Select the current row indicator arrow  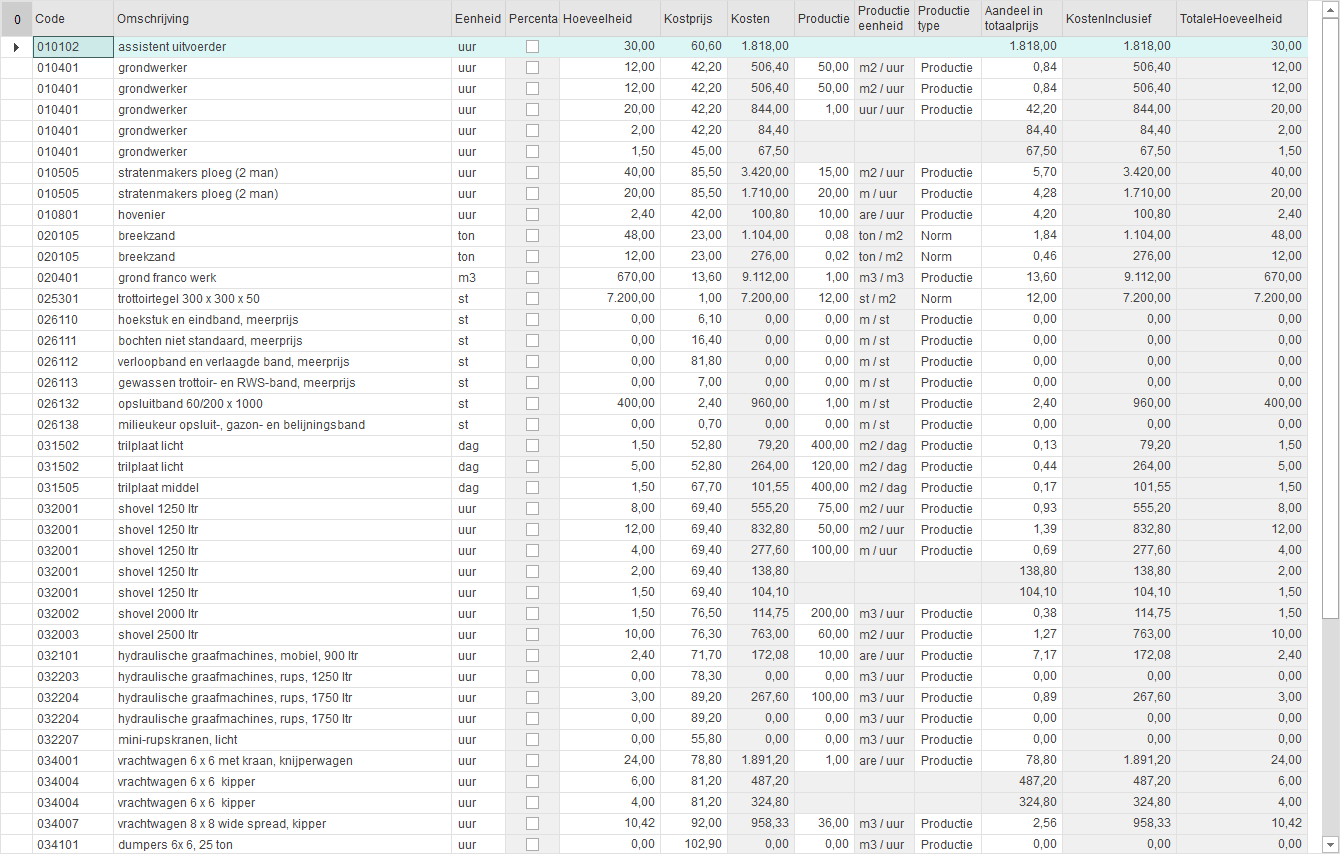[16, 47]
